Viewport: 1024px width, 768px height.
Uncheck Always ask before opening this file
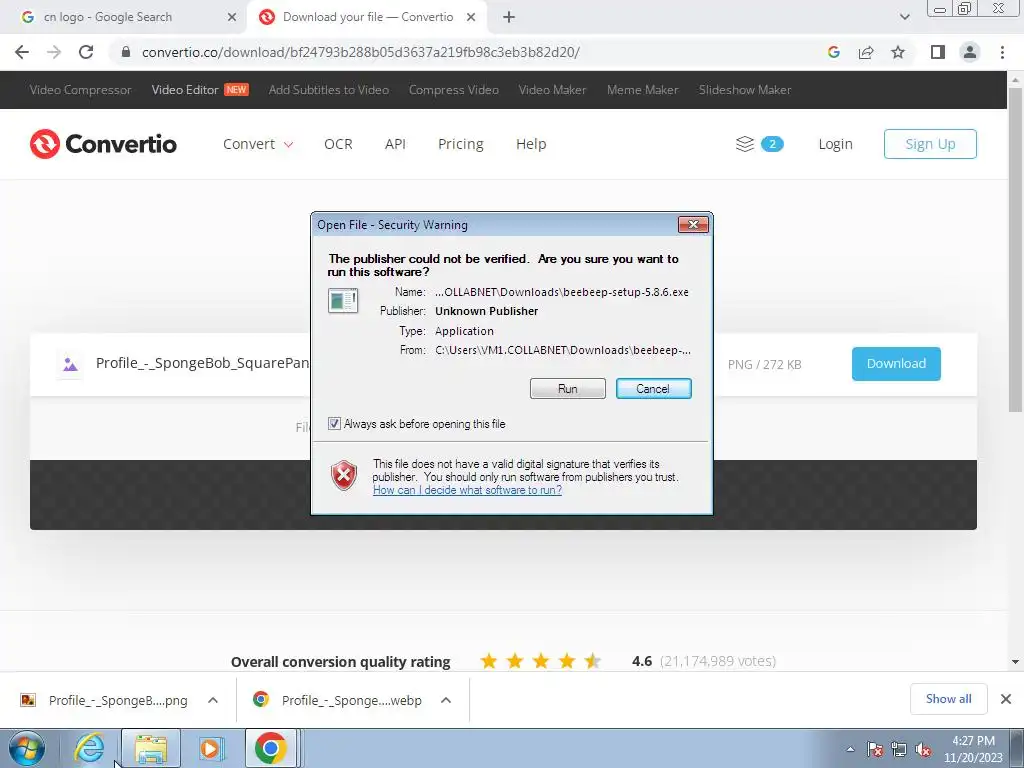click(334, 424)
